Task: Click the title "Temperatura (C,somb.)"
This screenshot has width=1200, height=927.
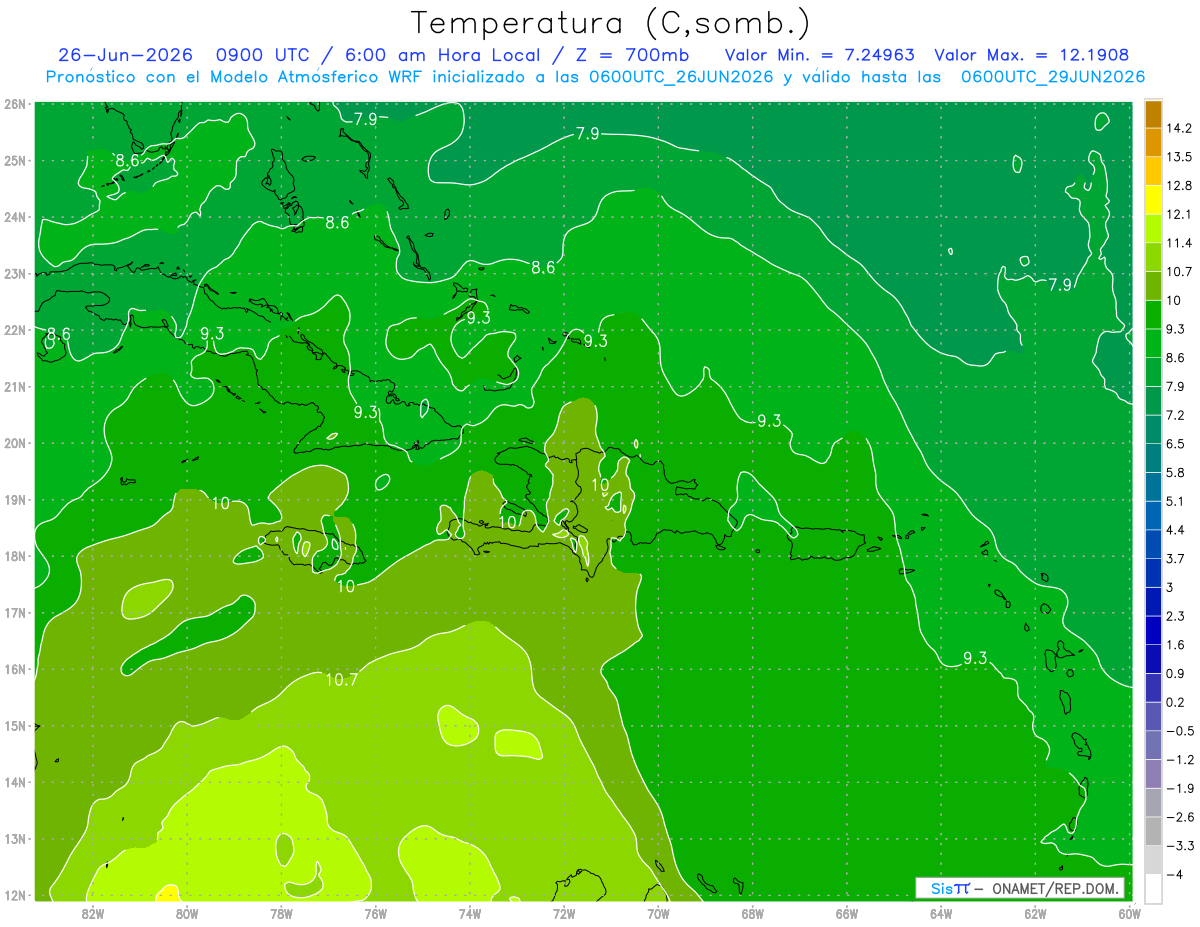Action: coord(611,23)
